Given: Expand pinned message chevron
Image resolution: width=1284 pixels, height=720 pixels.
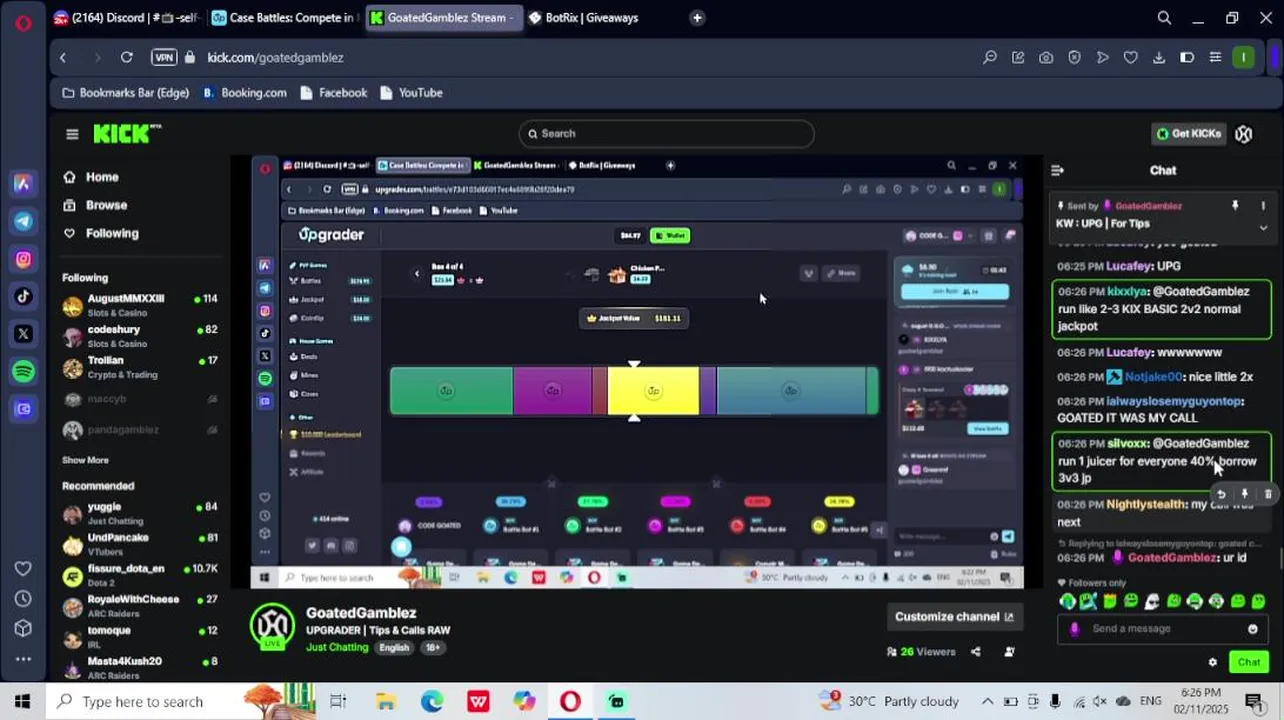Looking at the screenshot, I should click(1263, 228).
